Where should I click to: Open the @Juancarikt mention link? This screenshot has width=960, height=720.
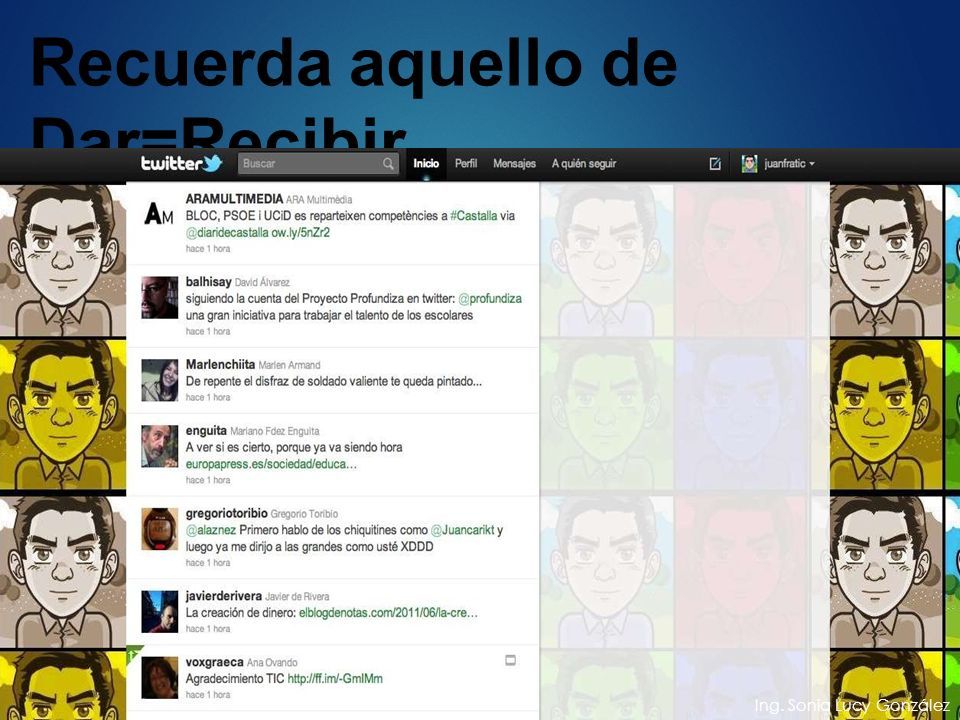point(462,530)
